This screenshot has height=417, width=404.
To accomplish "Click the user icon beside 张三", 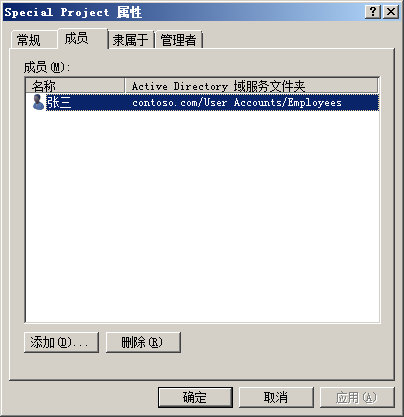I will click(38, 102).
